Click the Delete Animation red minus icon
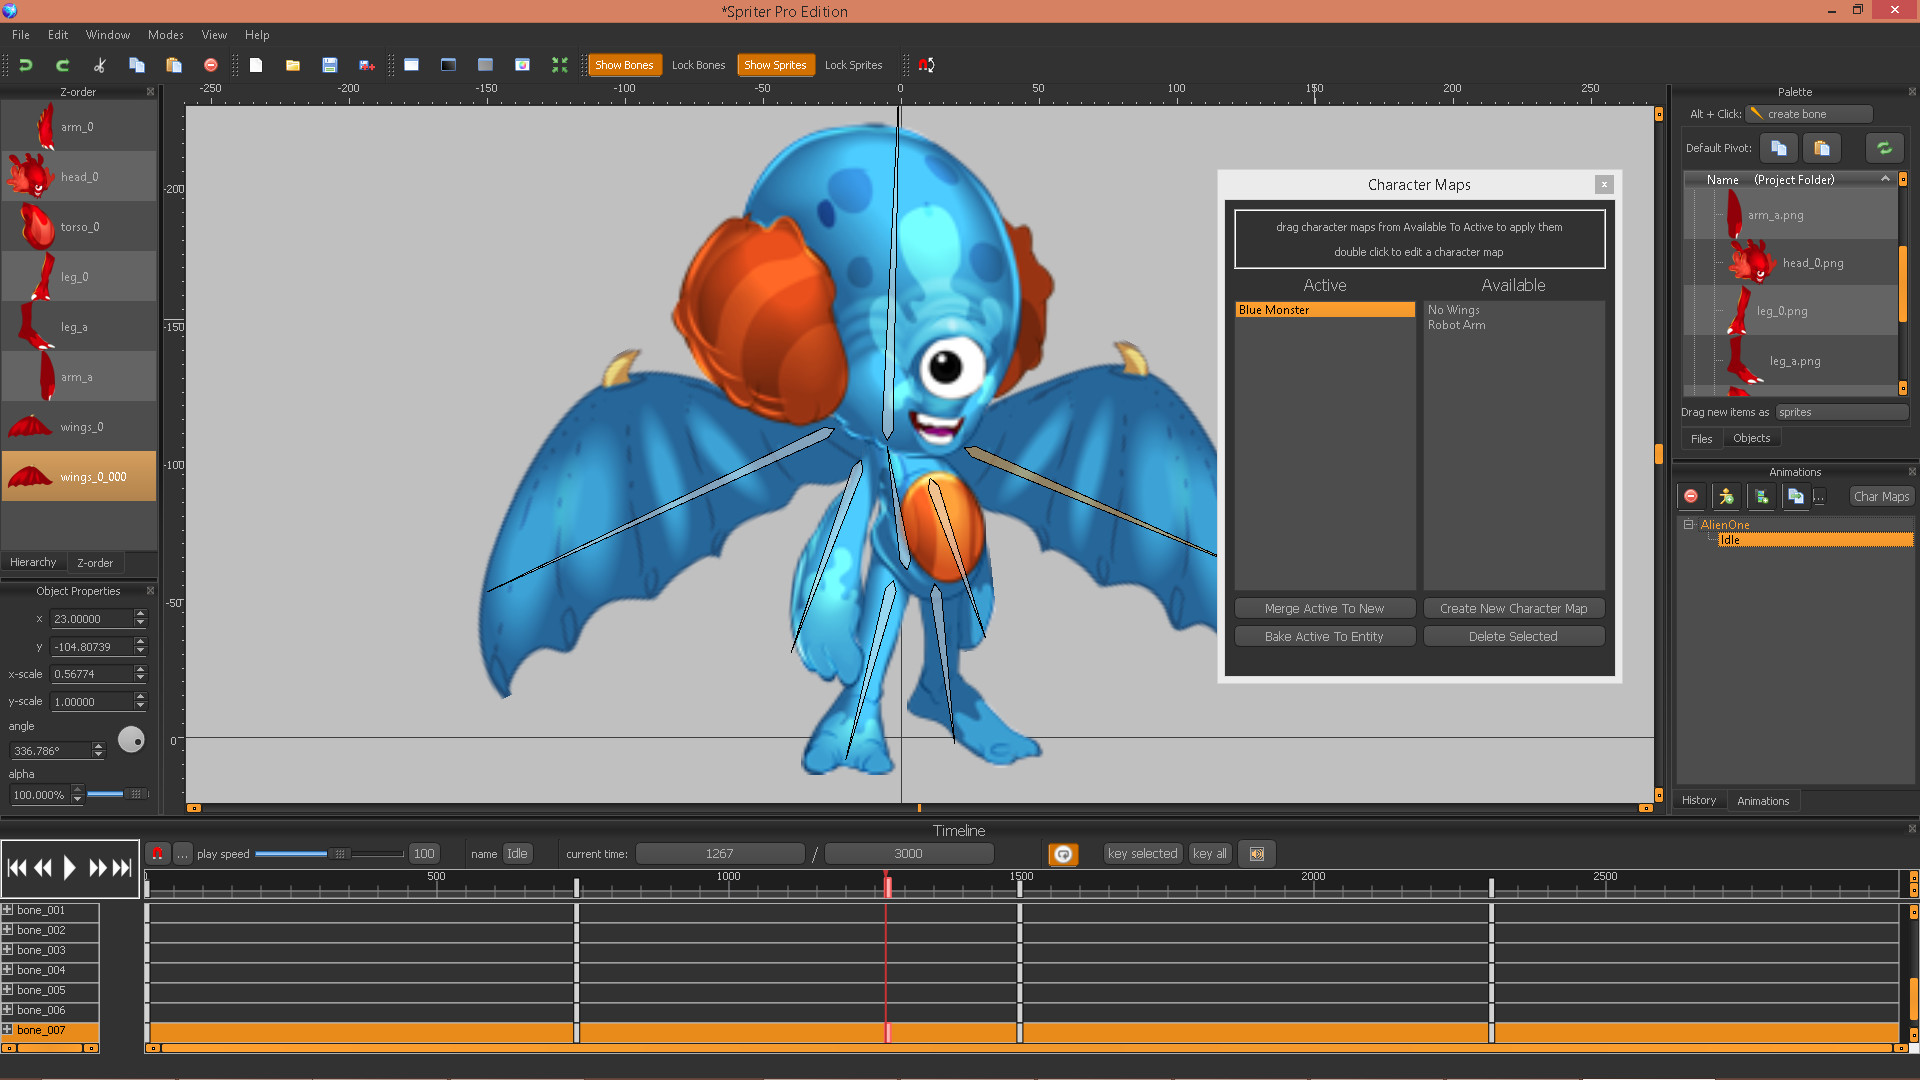 click(1691, 496)
